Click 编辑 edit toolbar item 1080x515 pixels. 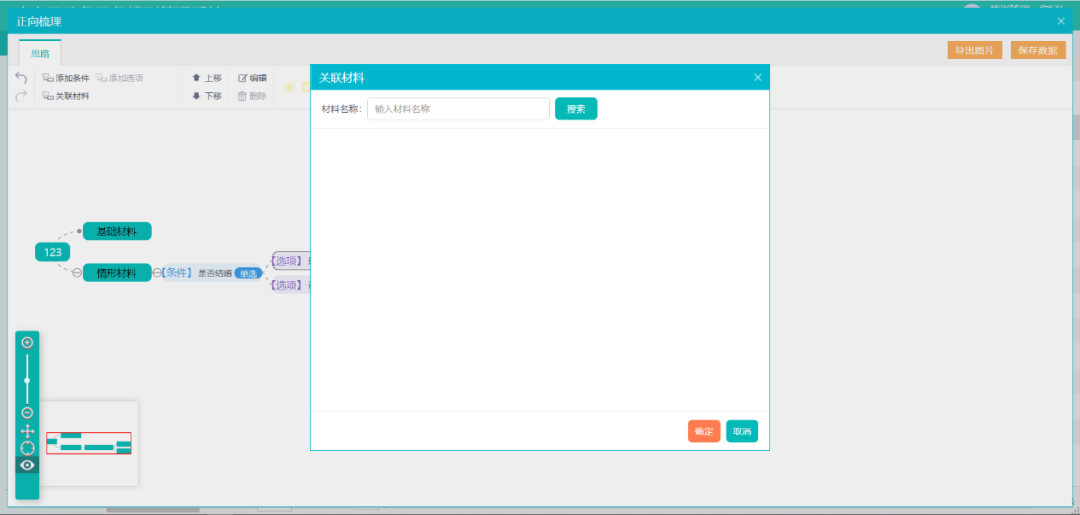click(252, 78)
